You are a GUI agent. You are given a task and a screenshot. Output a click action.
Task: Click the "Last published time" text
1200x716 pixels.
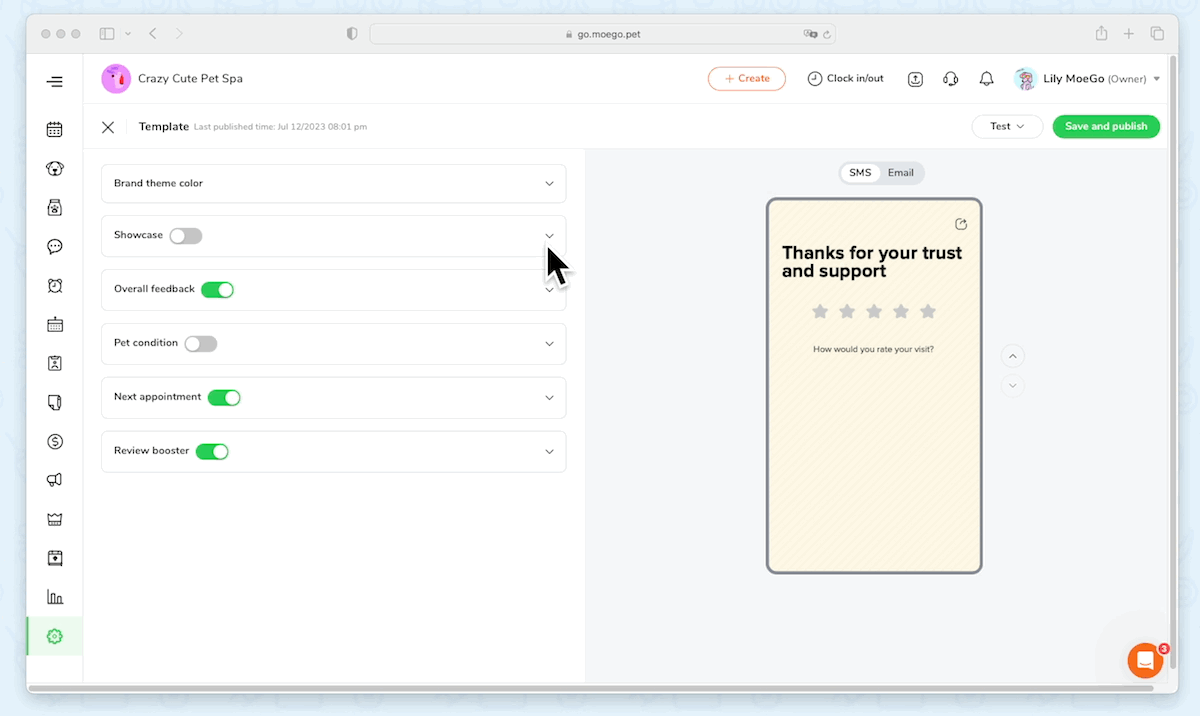pos(280,128)
